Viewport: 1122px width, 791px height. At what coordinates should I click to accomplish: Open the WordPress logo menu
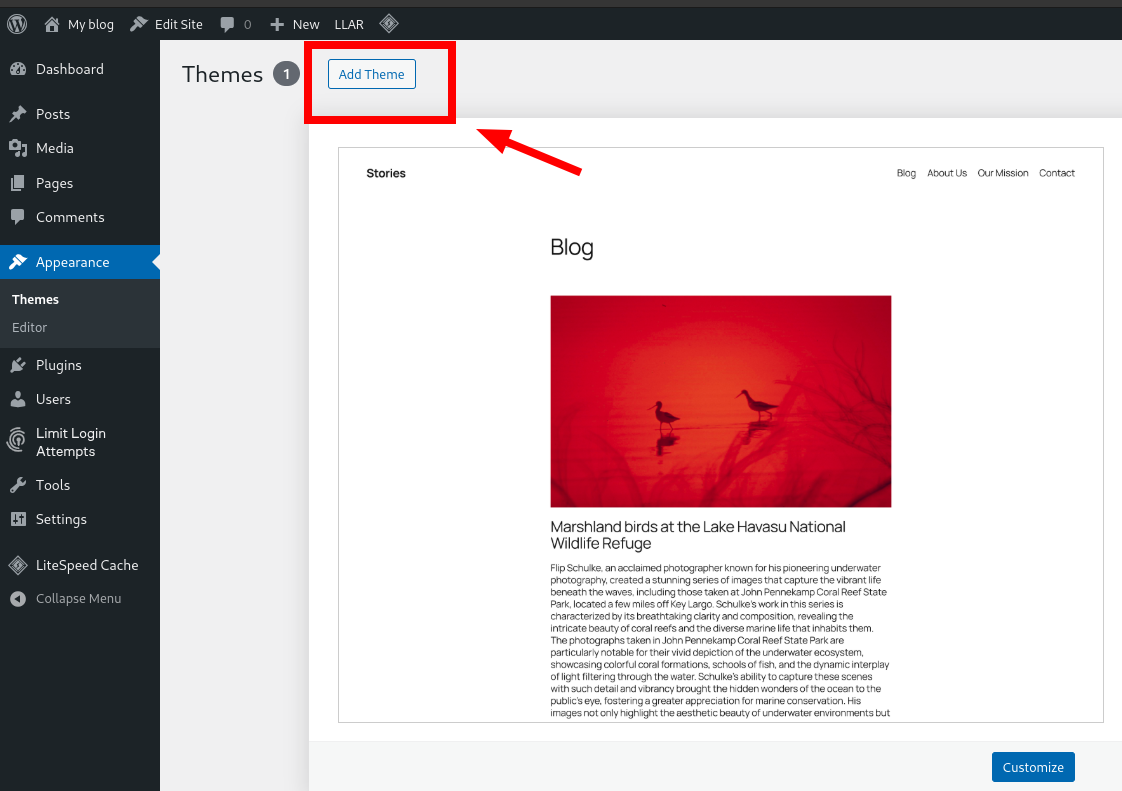[x=16, y=23]
